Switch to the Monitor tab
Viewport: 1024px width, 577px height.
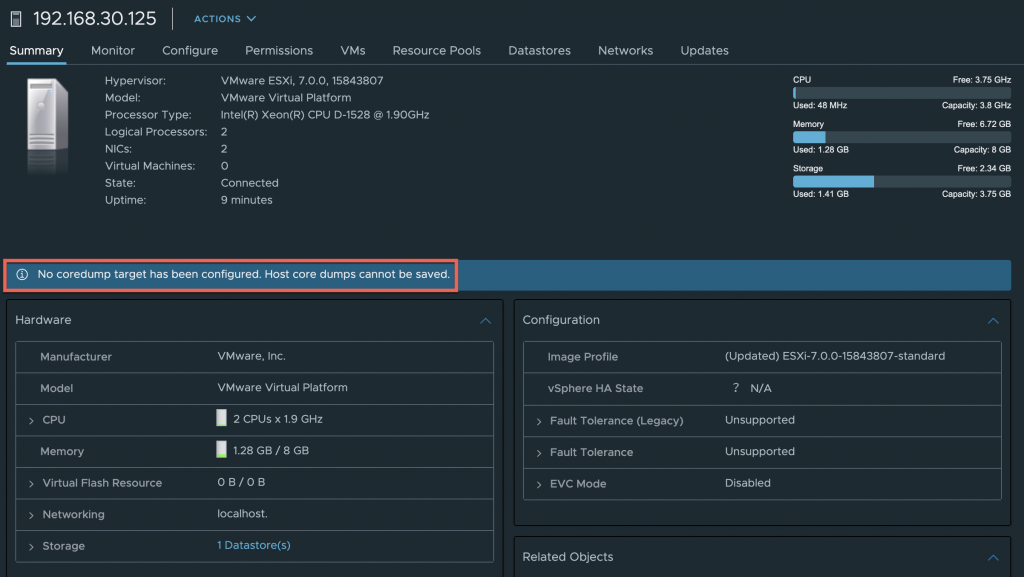[x=112, y=50]
